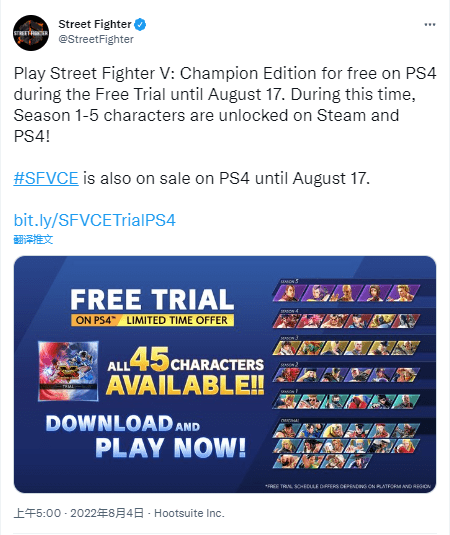450x535 pixels.
Task: Click the Season 5 character row
Action: click(x=346, y=293)
